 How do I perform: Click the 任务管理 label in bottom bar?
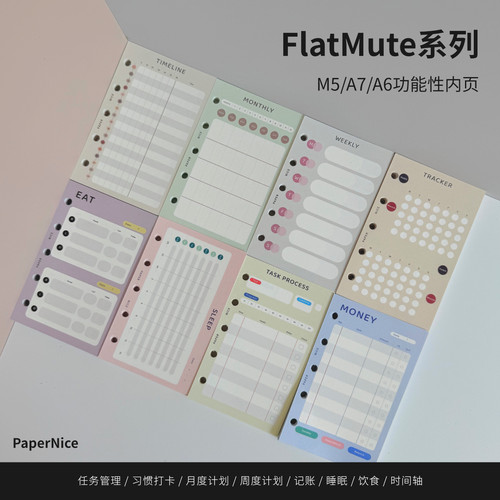pyautogui.click(x=99, y=481)
